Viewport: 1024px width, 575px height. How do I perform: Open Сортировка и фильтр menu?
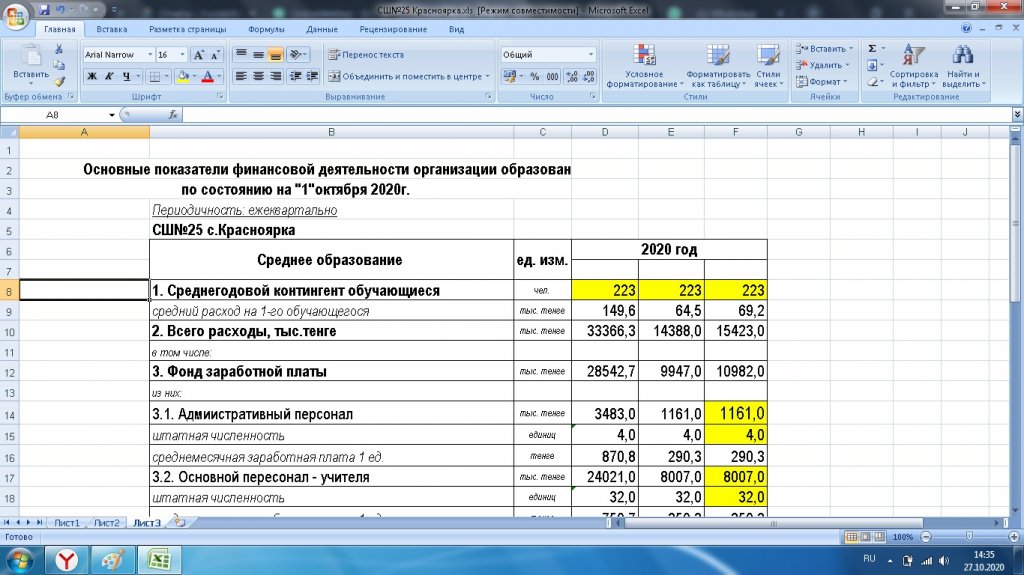[914, 65]
